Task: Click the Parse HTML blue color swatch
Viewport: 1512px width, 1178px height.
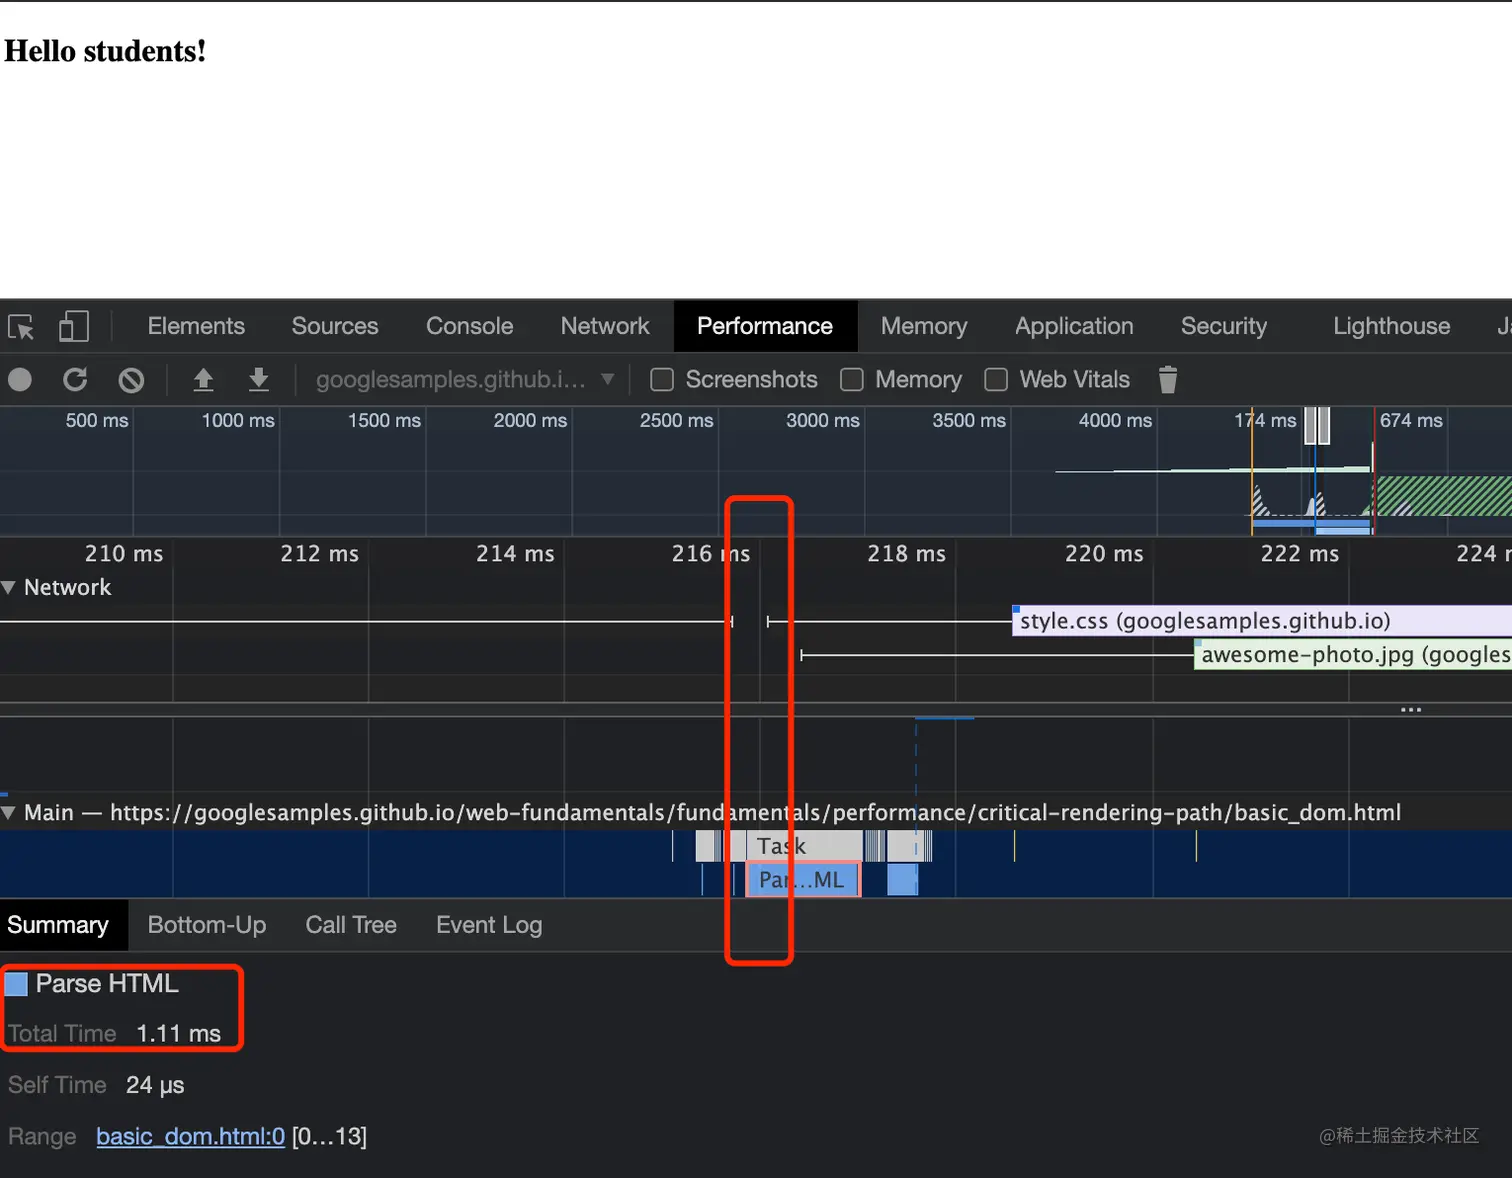Action: pos(16,985)
